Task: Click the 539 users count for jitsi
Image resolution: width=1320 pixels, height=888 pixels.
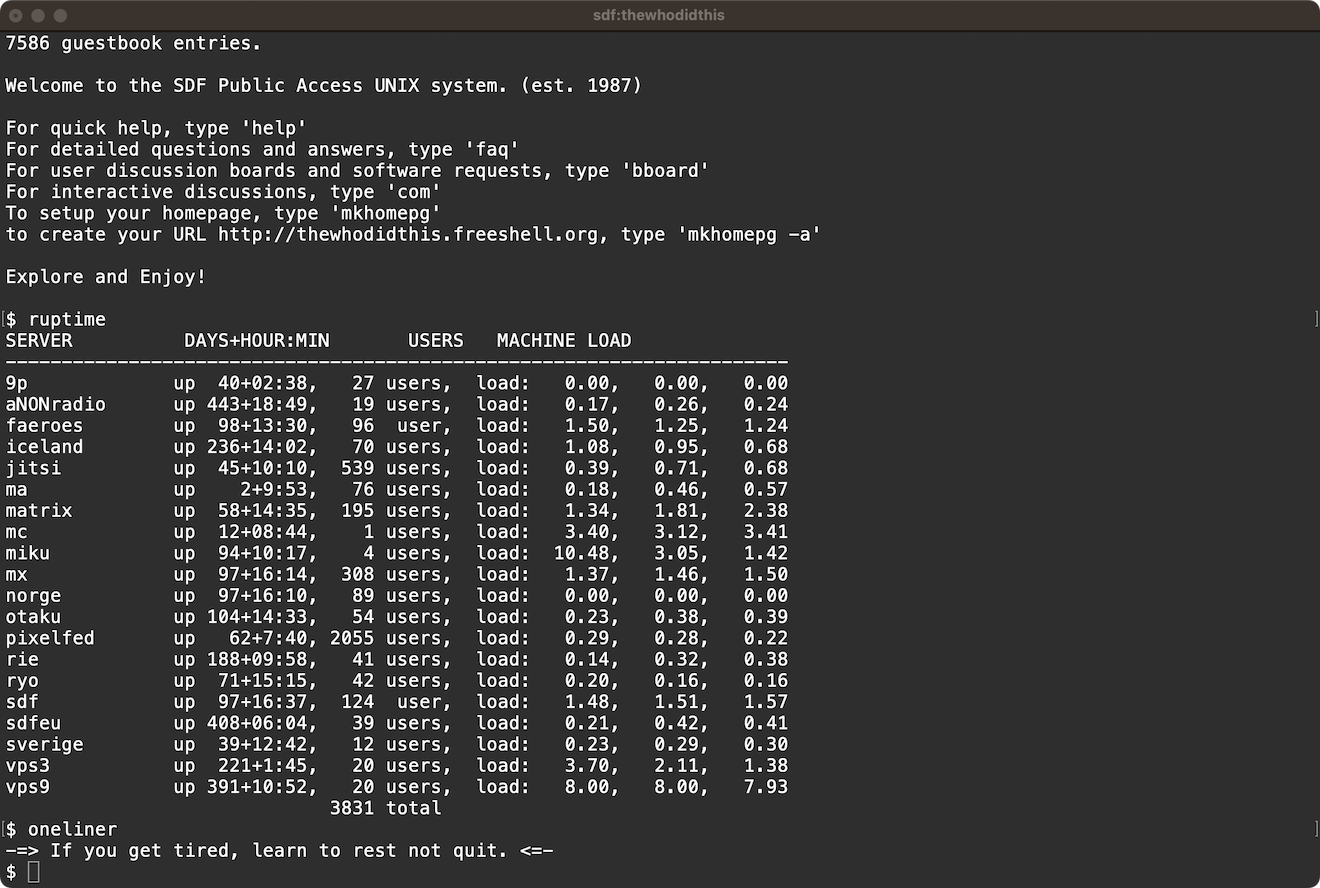Action: pos(358,468)
